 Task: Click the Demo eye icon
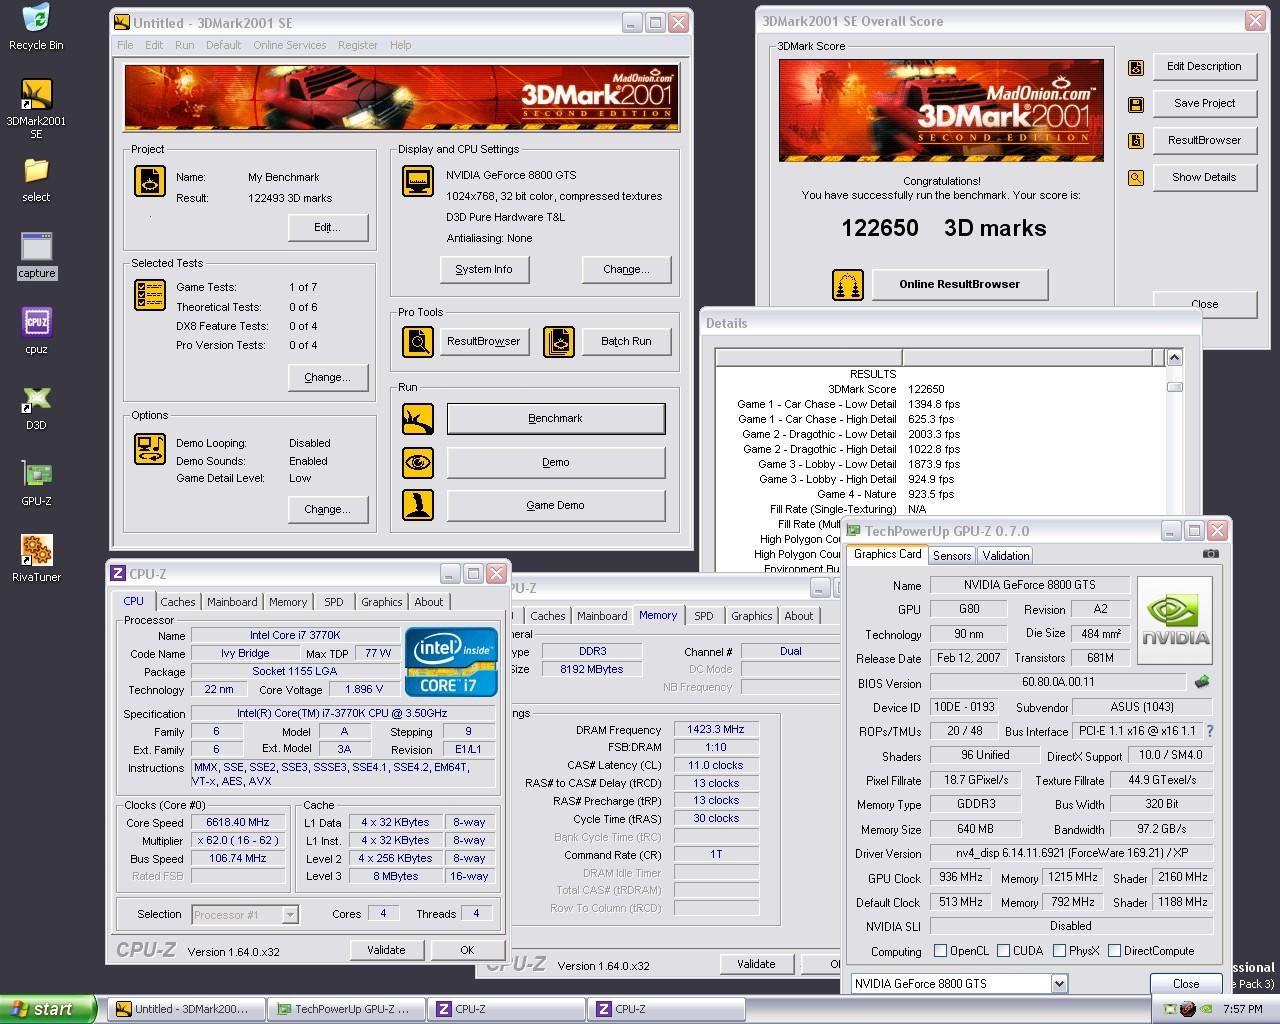(x=418, y=462)
